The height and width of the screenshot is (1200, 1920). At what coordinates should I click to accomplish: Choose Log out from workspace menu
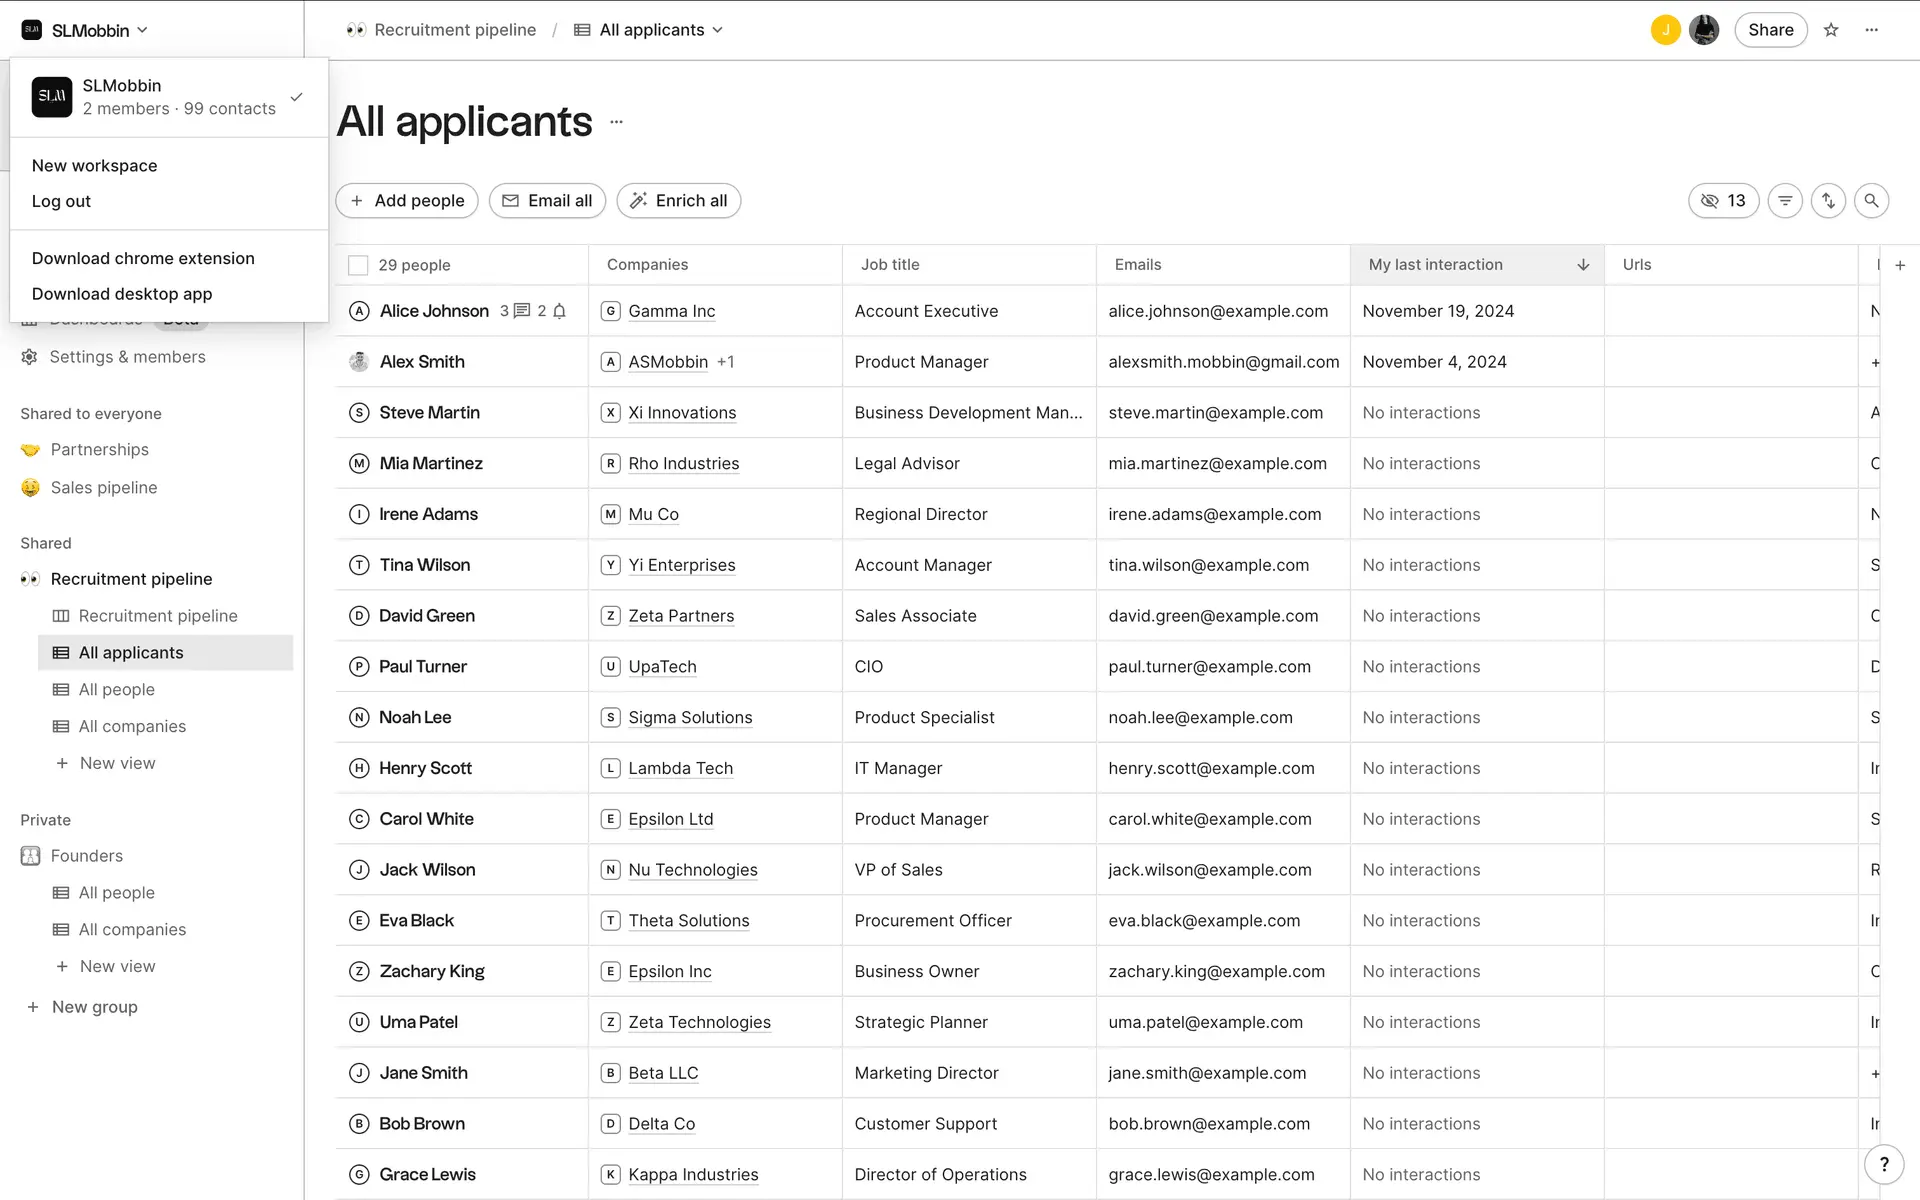61,201
